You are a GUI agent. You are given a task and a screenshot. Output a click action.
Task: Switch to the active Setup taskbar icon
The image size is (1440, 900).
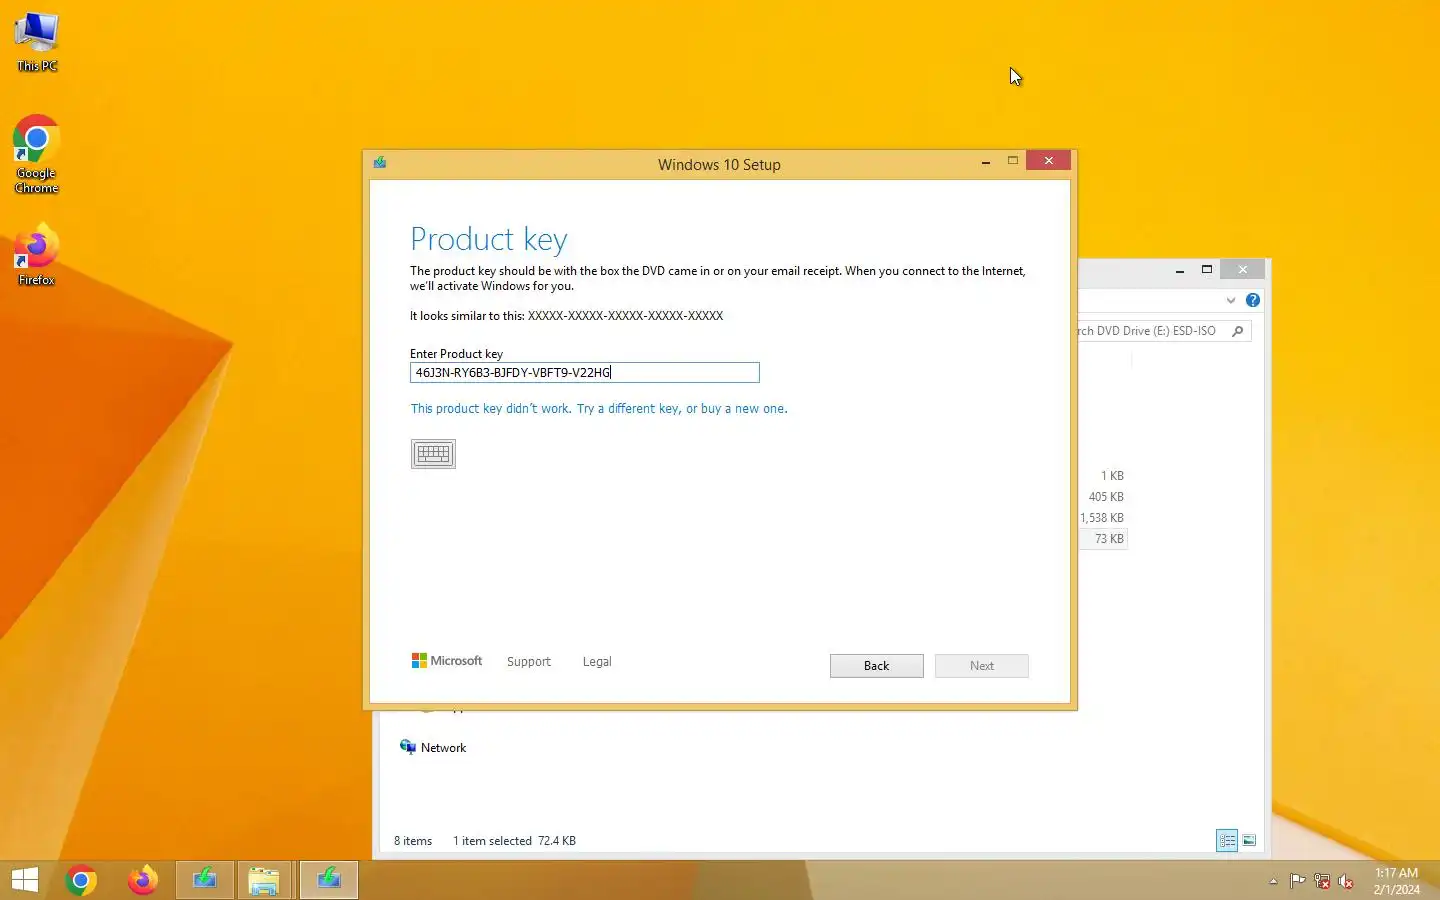pyautogui.click(x=328, y=880)
